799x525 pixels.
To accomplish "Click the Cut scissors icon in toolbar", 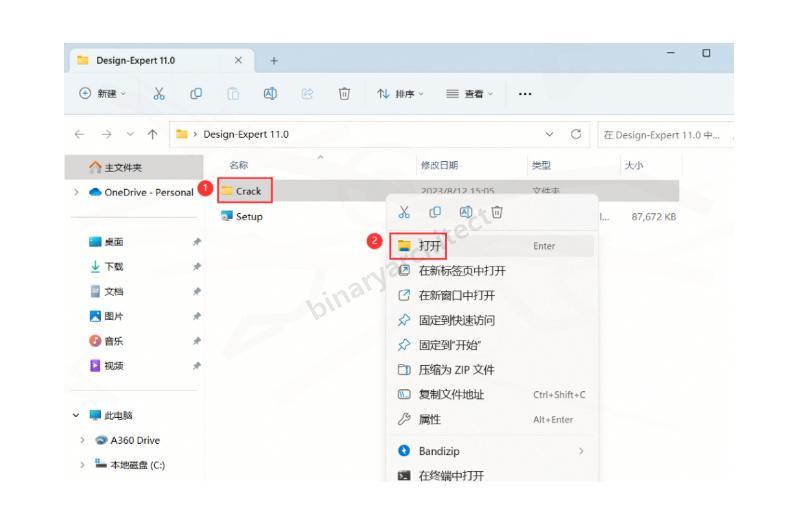I will 159,94.
